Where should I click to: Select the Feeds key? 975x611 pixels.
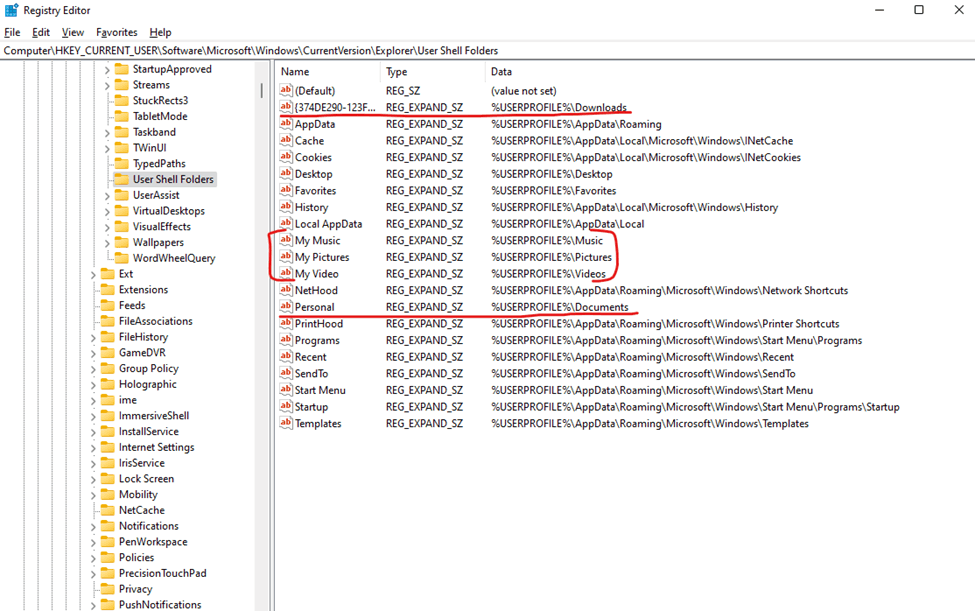[132, 305]
